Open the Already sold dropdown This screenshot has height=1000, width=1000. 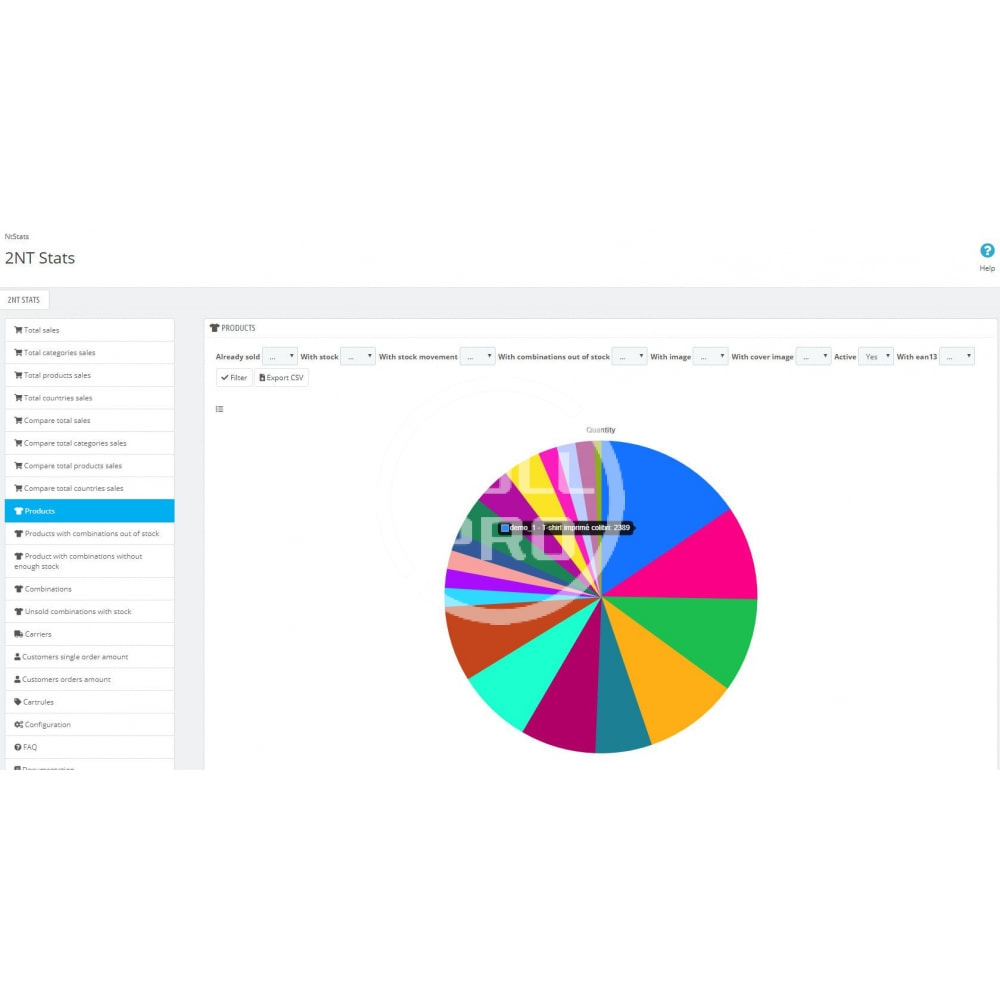(280, 357)
